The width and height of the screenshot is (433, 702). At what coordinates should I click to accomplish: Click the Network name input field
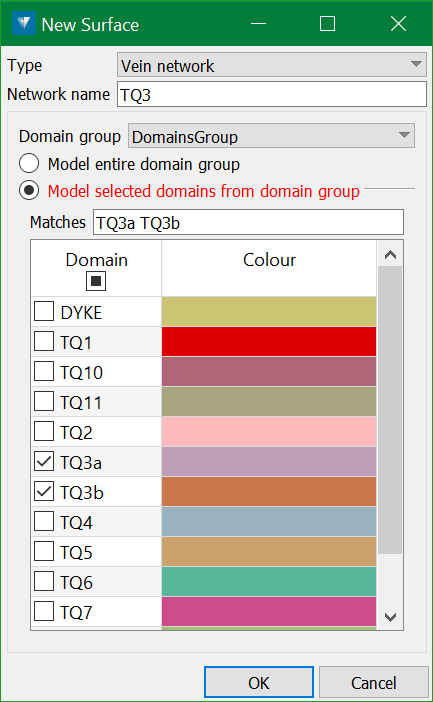click(x=272, y=94)
